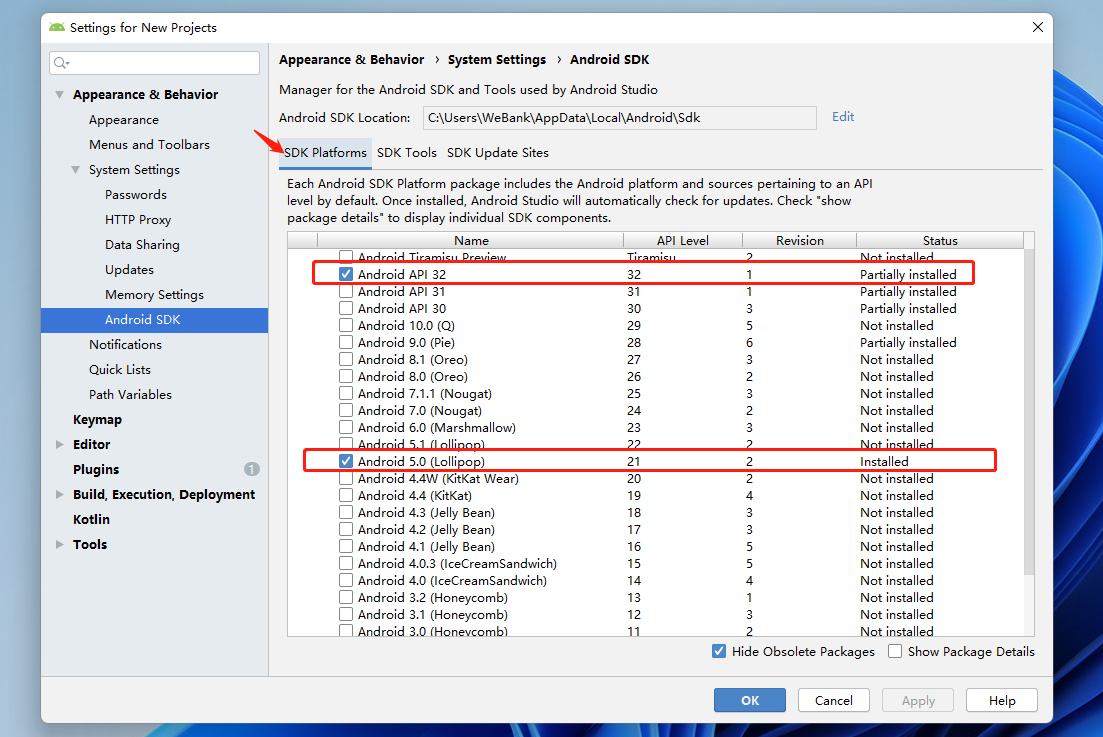Select Appearance in settings tree
The height and width of the screenshot is (737, 1103).
point(124,120)
